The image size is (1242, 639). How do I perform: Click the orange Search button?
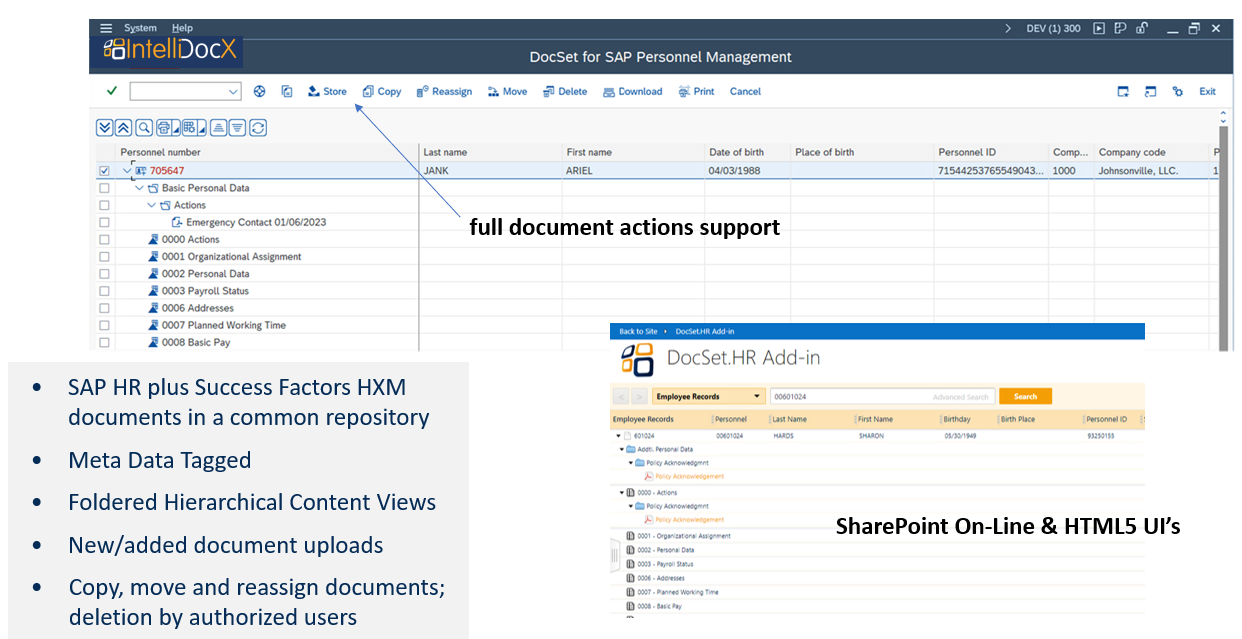coord(1025,397)
